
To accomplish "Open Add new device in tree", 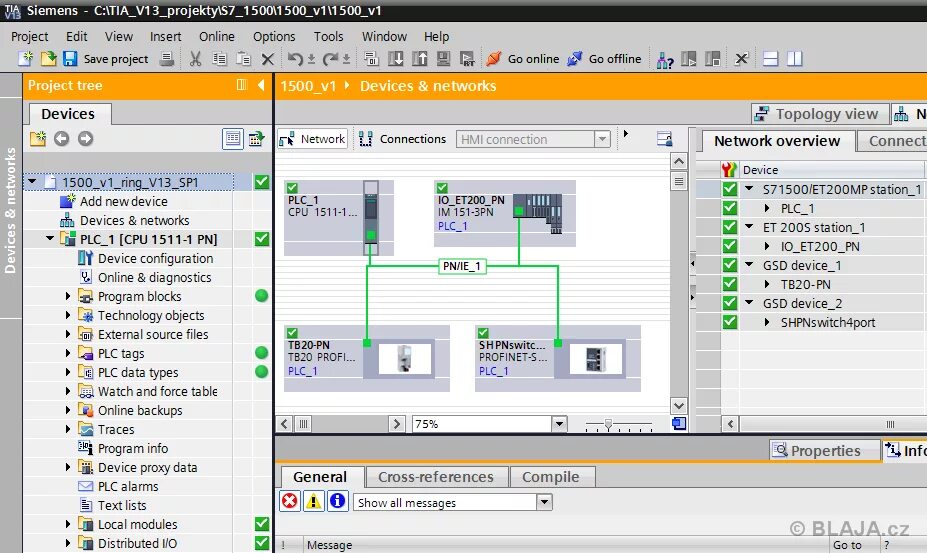I will pyautogui.click(x=124, y=201).
